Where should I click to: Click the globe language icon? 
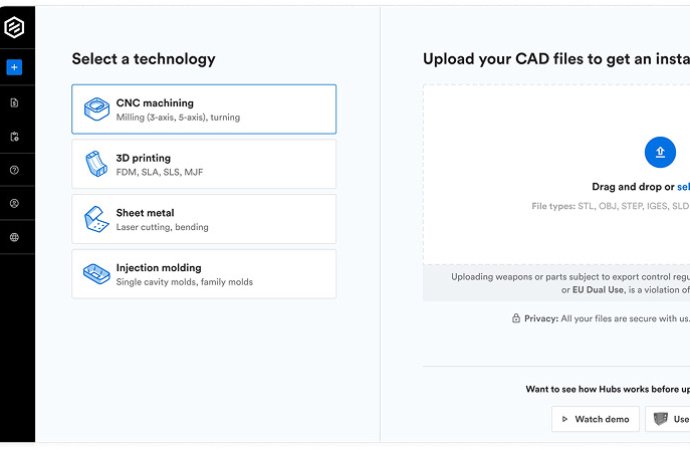pyautogui.click(x=14, y=237)
